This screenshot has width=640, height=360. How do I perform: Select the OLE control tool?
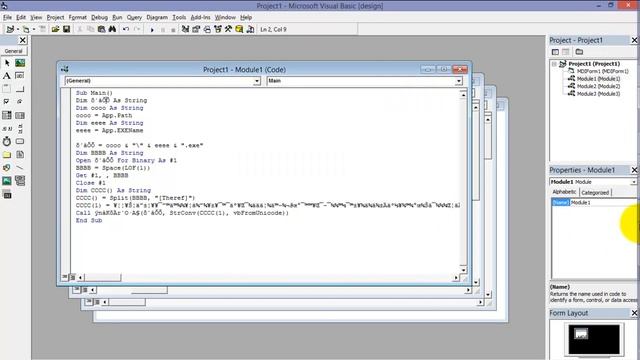coord(7,195)
